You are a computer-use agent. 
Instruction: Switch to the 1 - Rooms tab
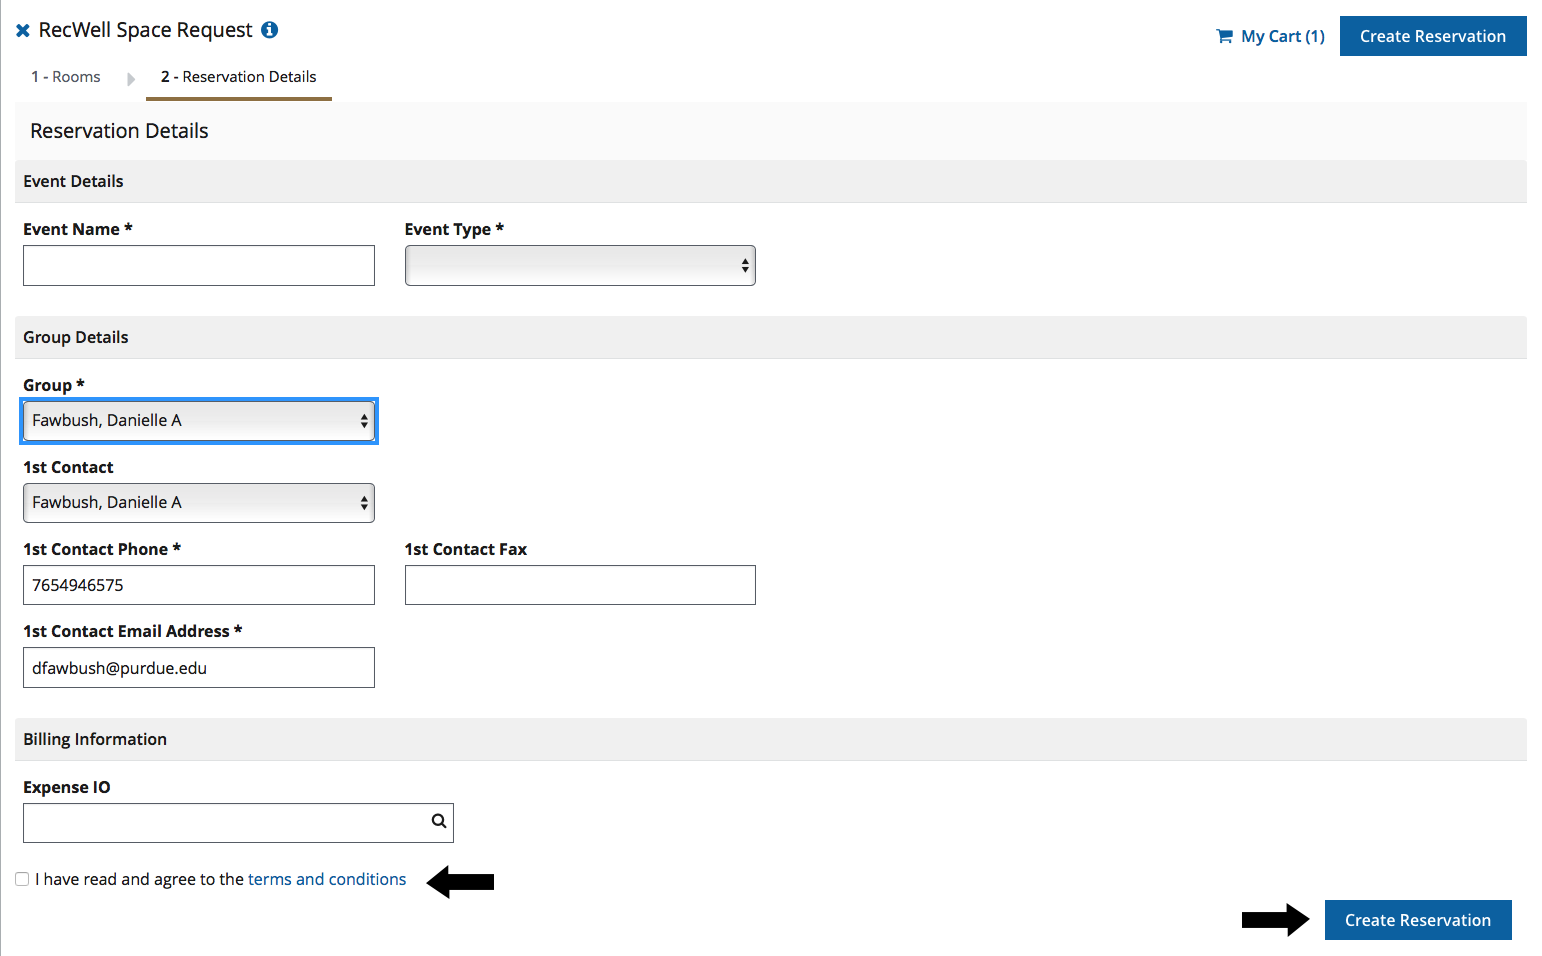[x=66, y=76]
